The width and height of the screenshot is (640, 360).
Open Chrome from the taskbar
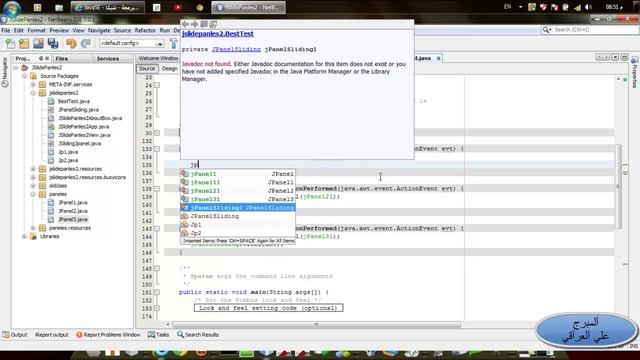coord(200,7)
